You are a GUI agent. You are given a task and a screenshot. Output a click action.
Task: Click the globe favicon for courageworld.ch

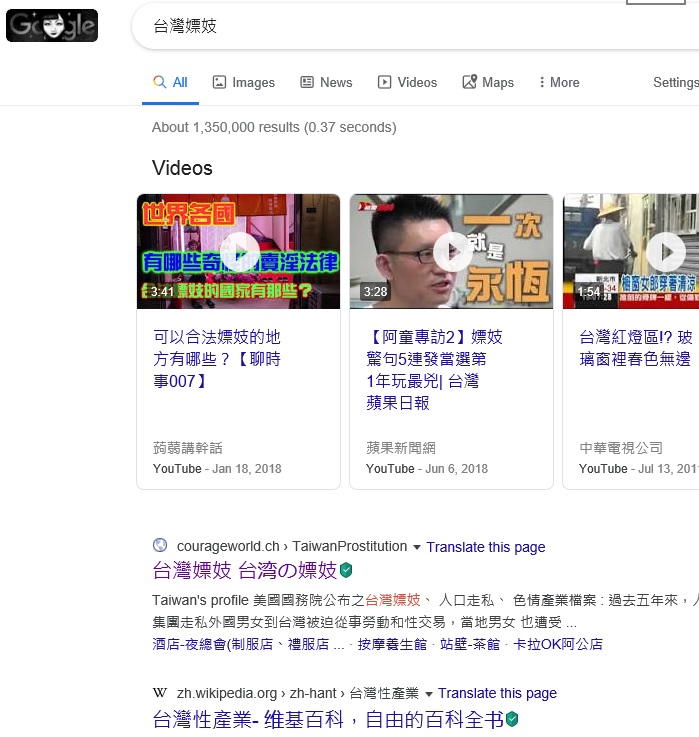point(160,546)
